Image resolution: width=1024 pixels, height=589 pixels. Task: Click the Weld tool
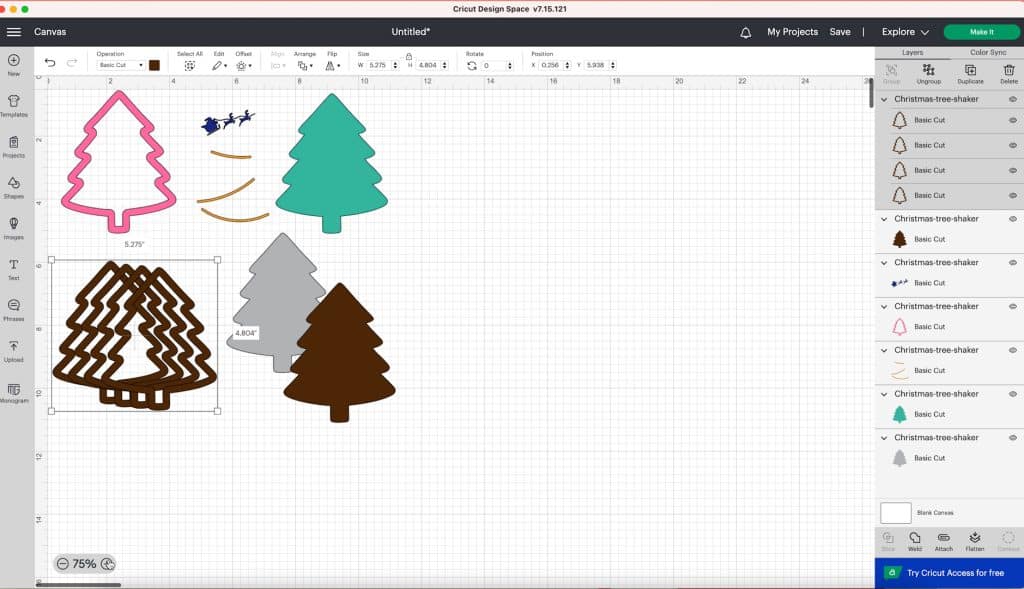click(914, 541)
